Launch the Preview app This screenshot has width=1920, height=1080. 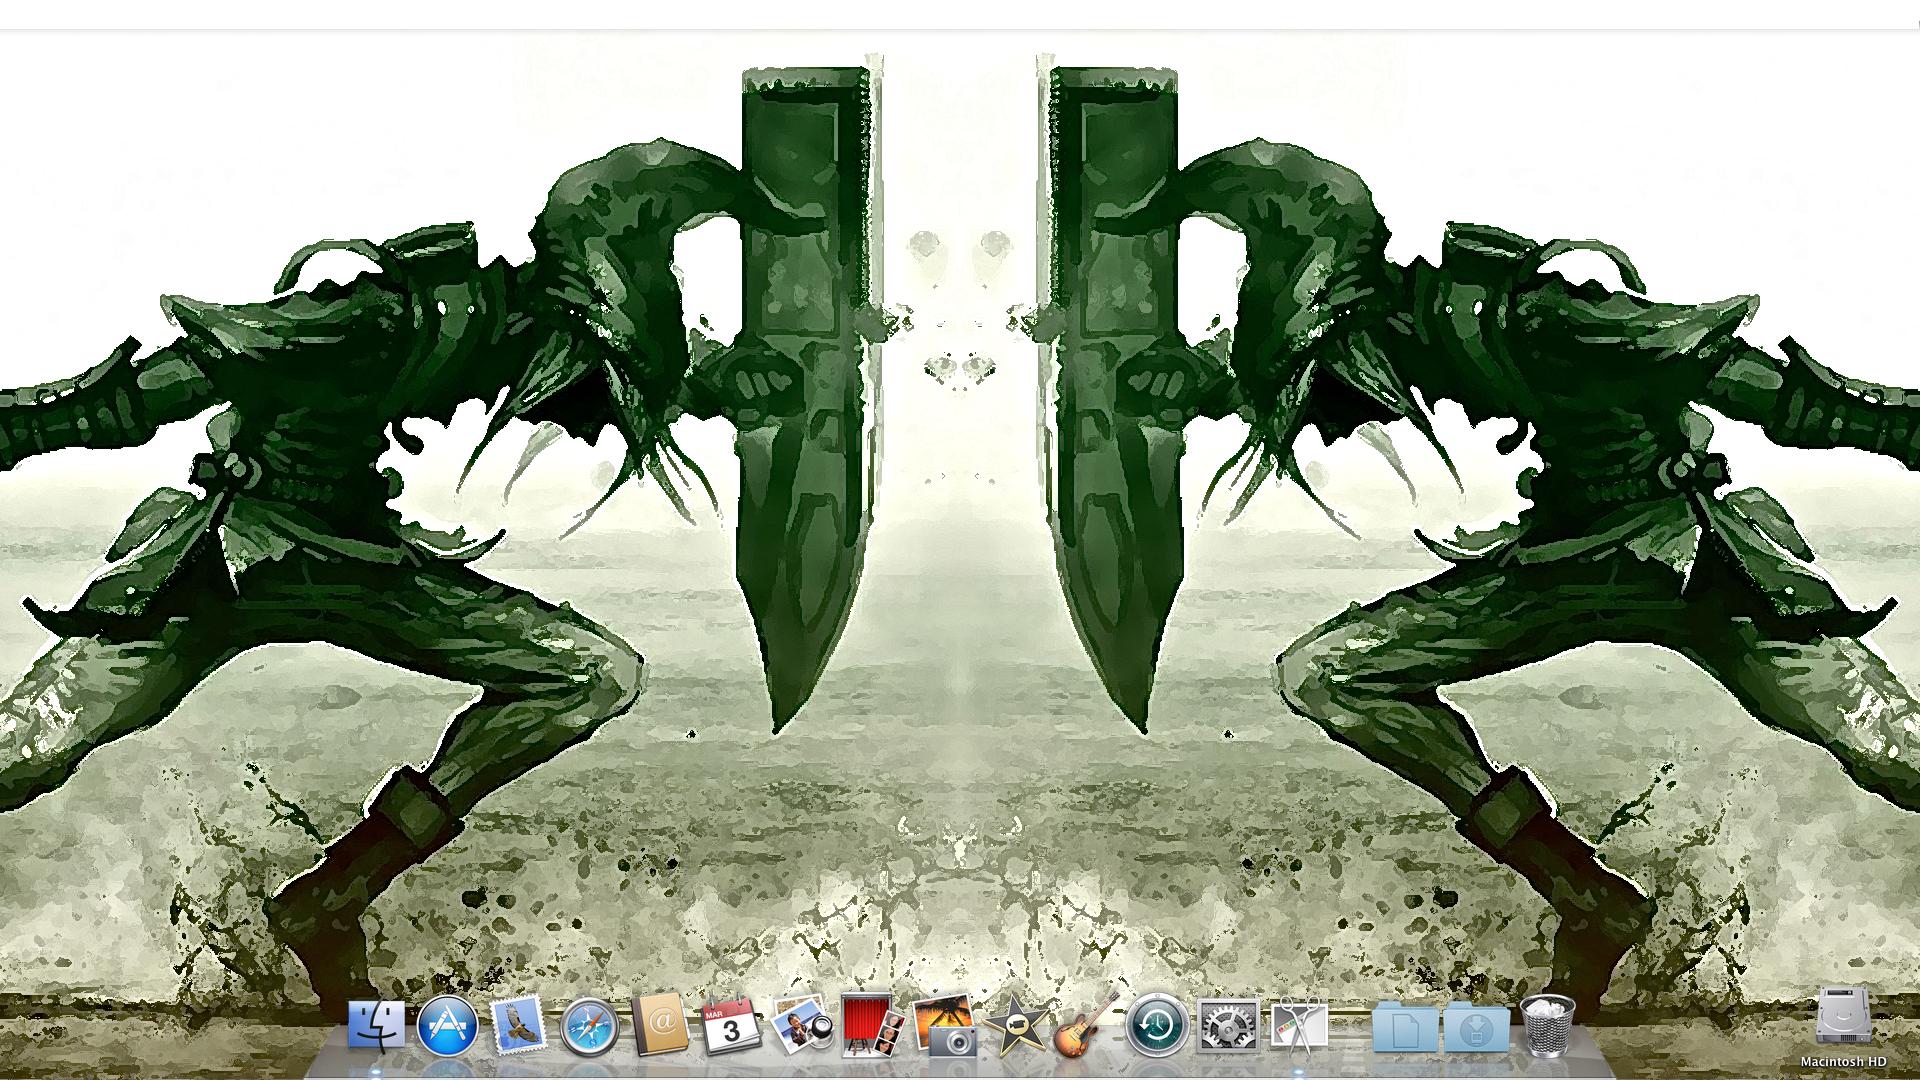click(802, 1024)
